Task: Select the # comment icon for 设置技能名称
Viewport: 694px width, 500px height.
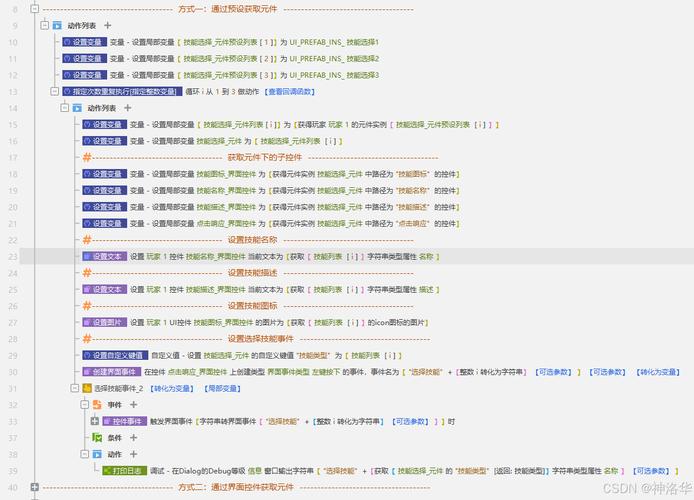Action: (x=87, y=240)
